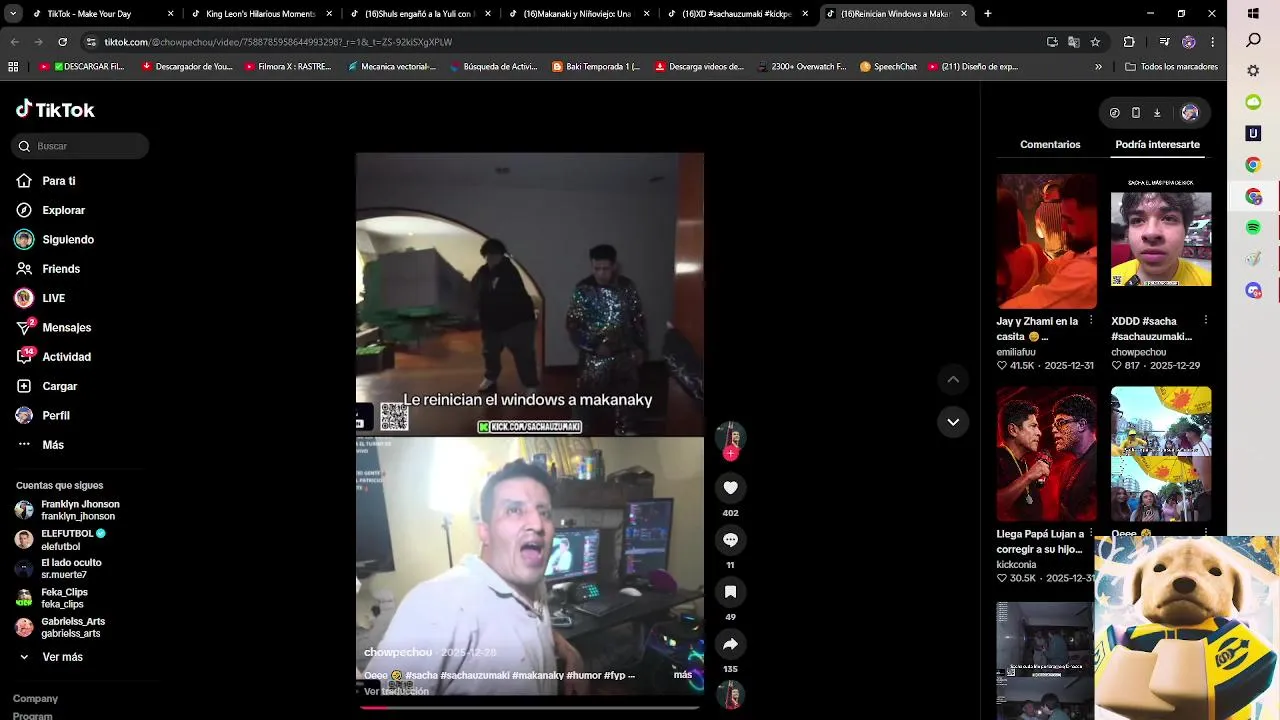Click the phone app icon in header
Image resolution: width=1280 pixels, height=720 pixels.
(x=1136, y=113)
